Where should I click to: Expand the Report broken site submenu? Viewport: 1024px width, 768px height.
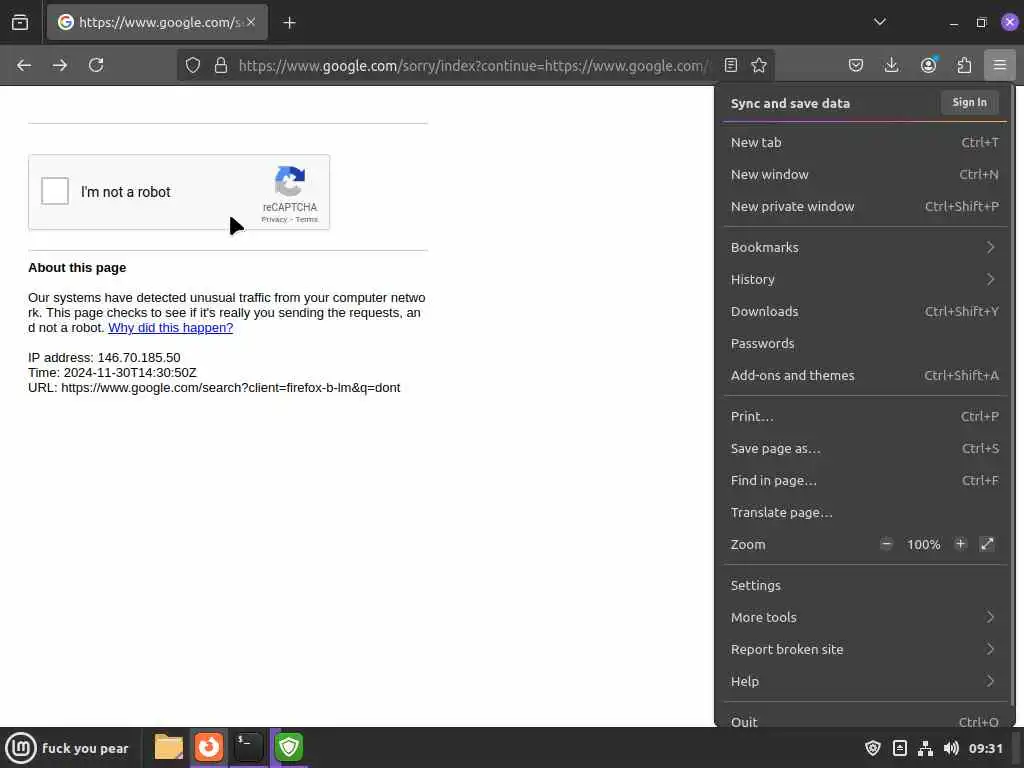click(865, 650)
